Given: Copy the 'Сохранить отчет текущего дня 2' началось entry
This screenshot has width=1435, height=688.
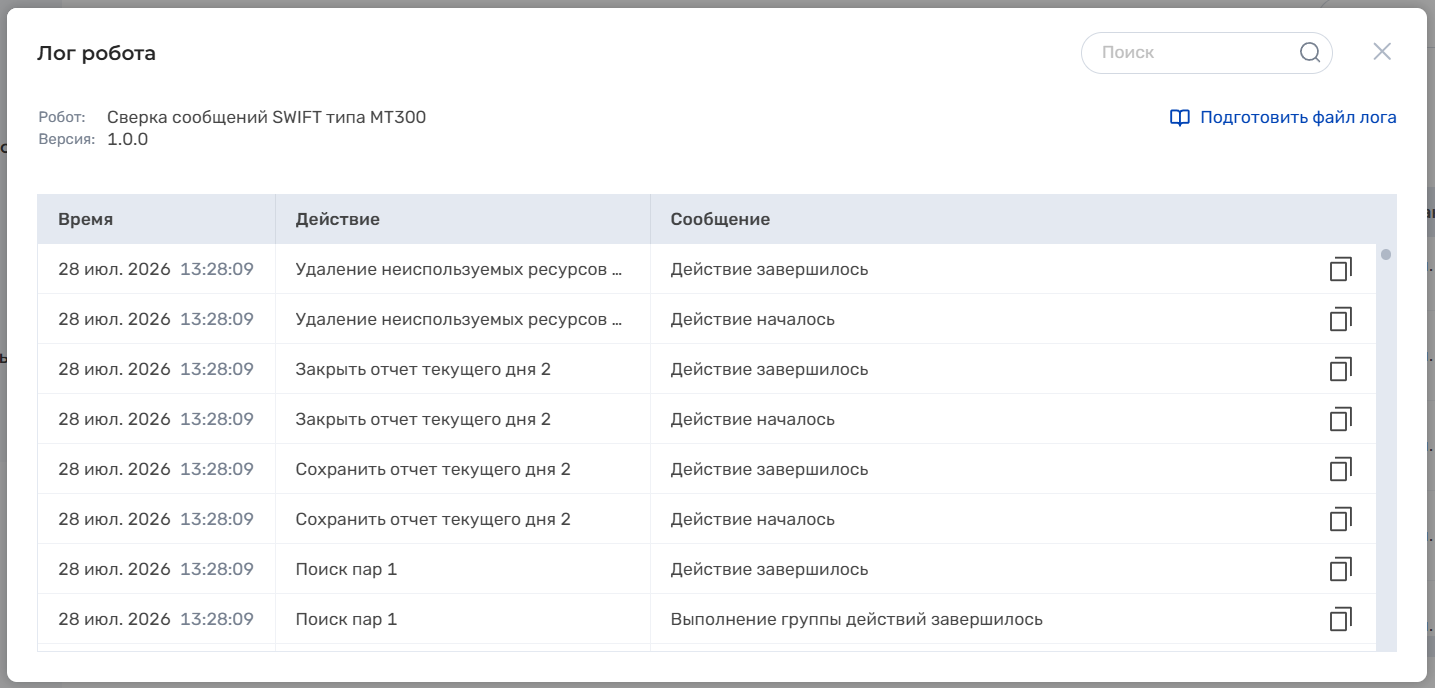Looking at the screenshot, I should coord(1340,519).
